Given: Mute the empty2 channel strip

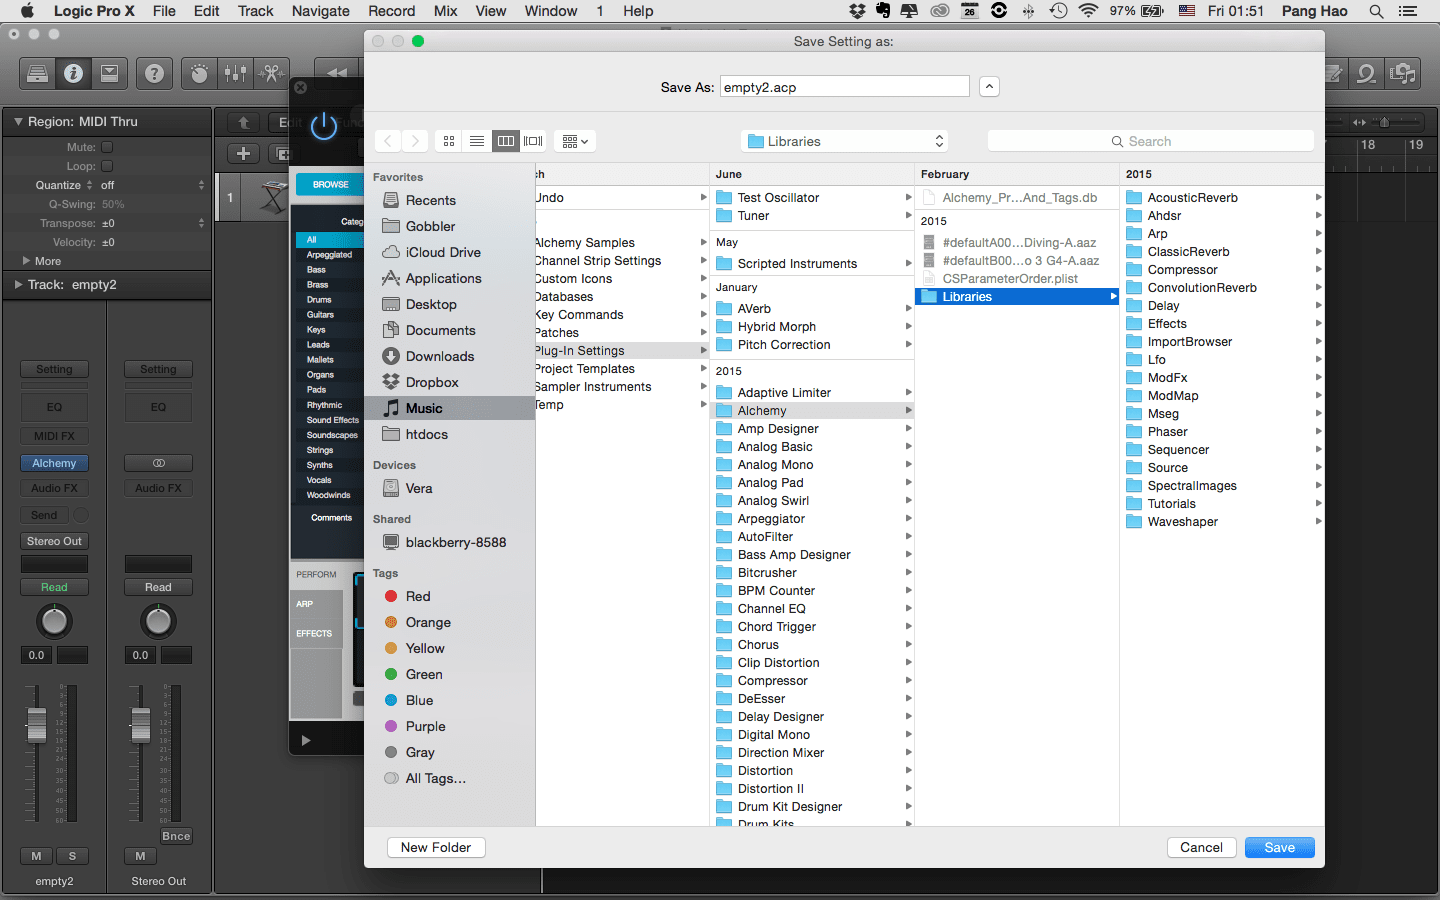Looking at the screenshot, I should 36,856.
